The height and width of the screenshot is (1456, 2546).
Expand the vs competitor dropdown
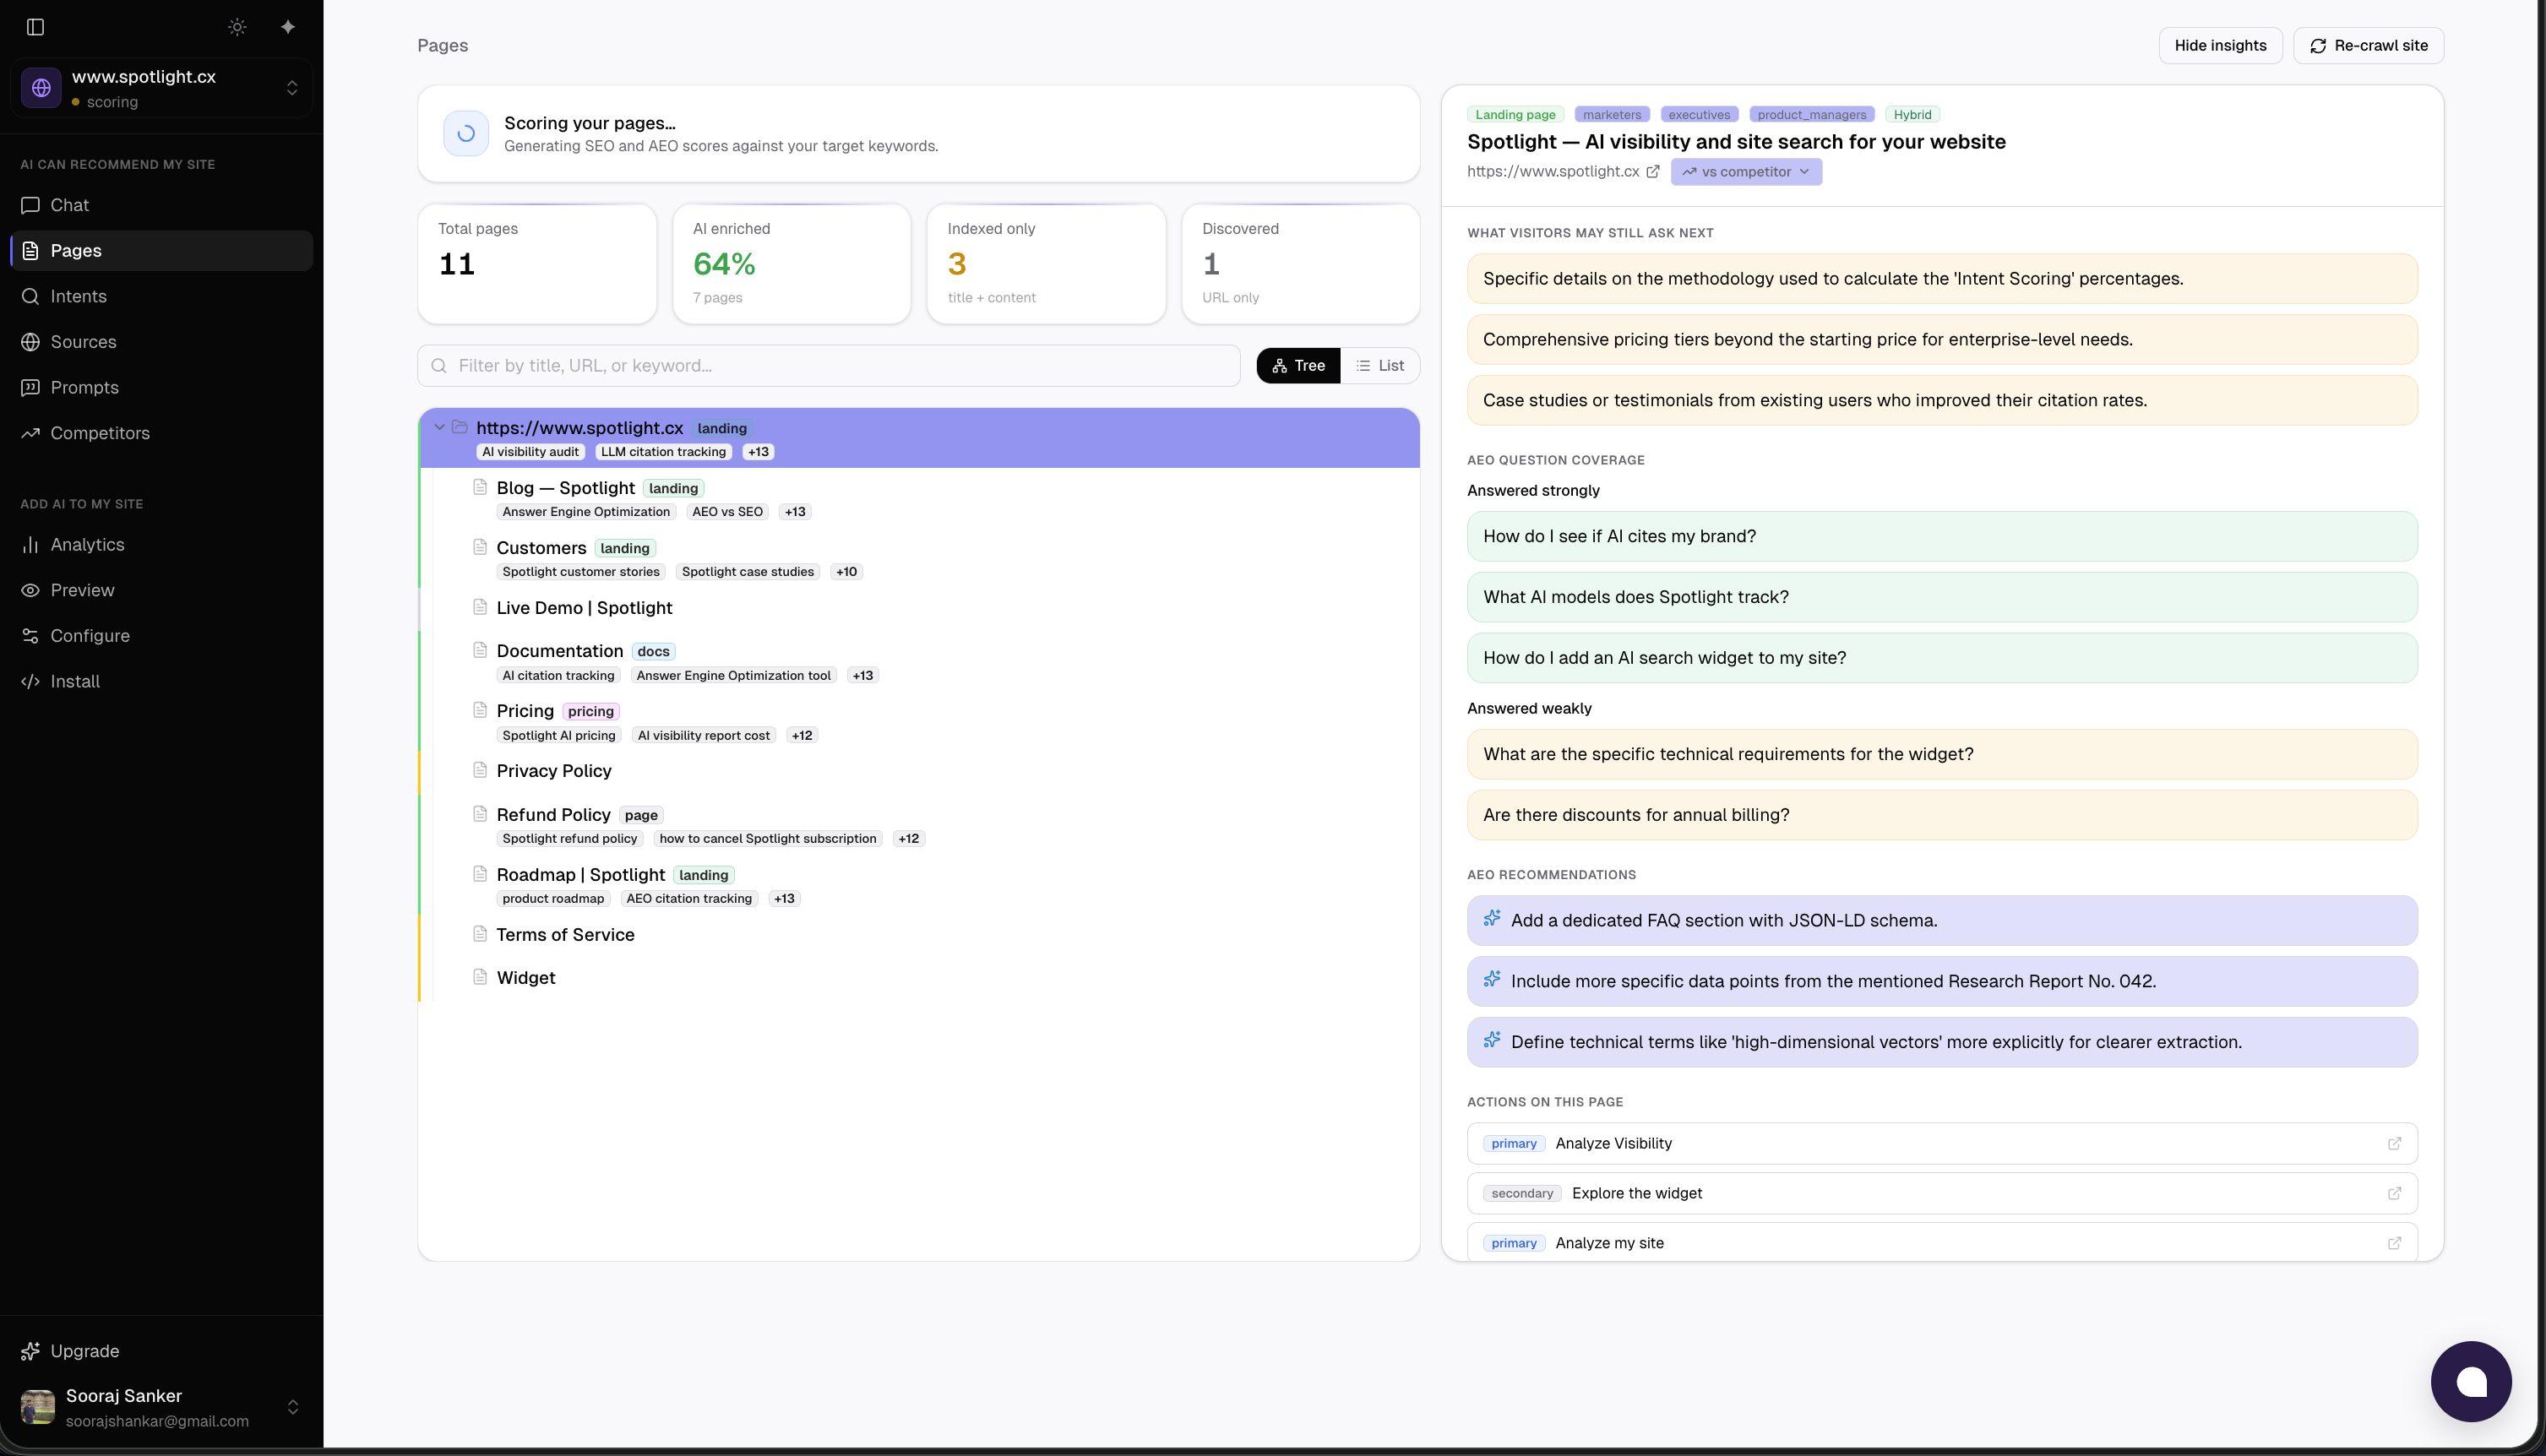[x=1746, y=172]
